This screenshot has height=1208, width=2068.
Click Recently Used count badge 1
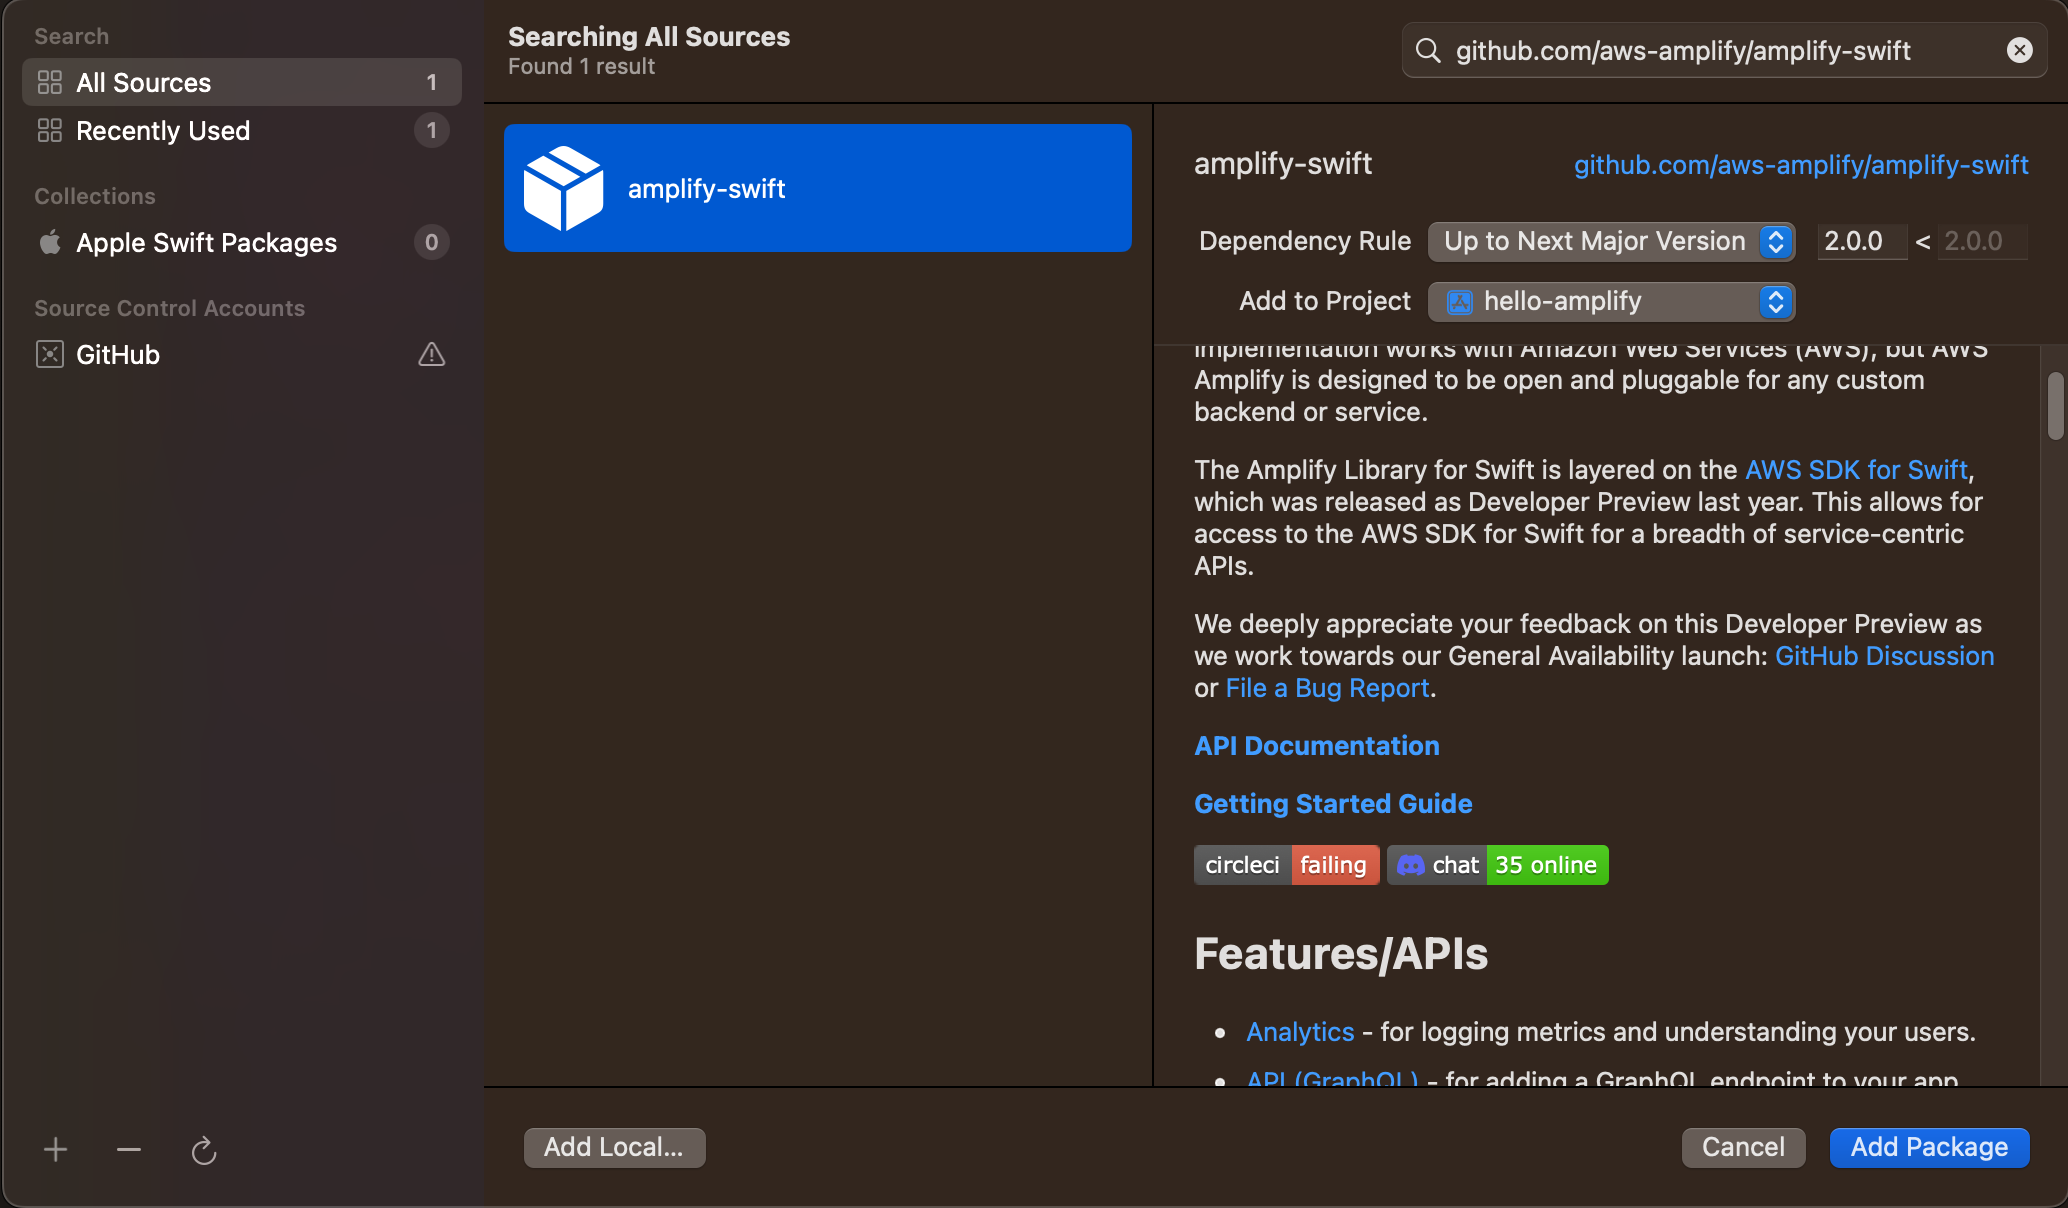[432, 130]
